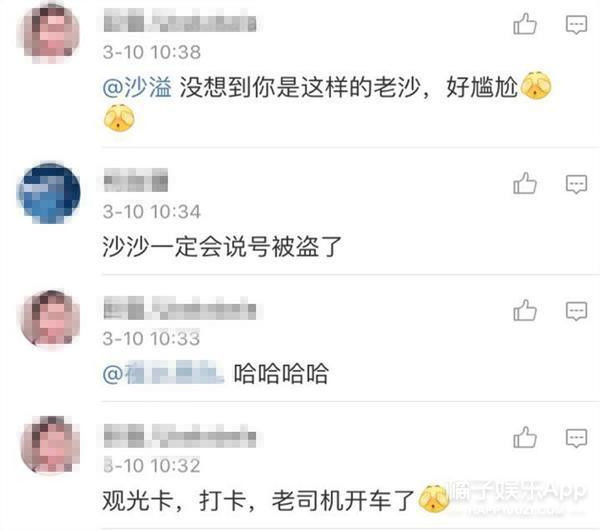This screenshot has width=600, height=531.
Task: Open avatar of the 10:32 commenter
Action: pyautogui.click(x=49, y=445)
